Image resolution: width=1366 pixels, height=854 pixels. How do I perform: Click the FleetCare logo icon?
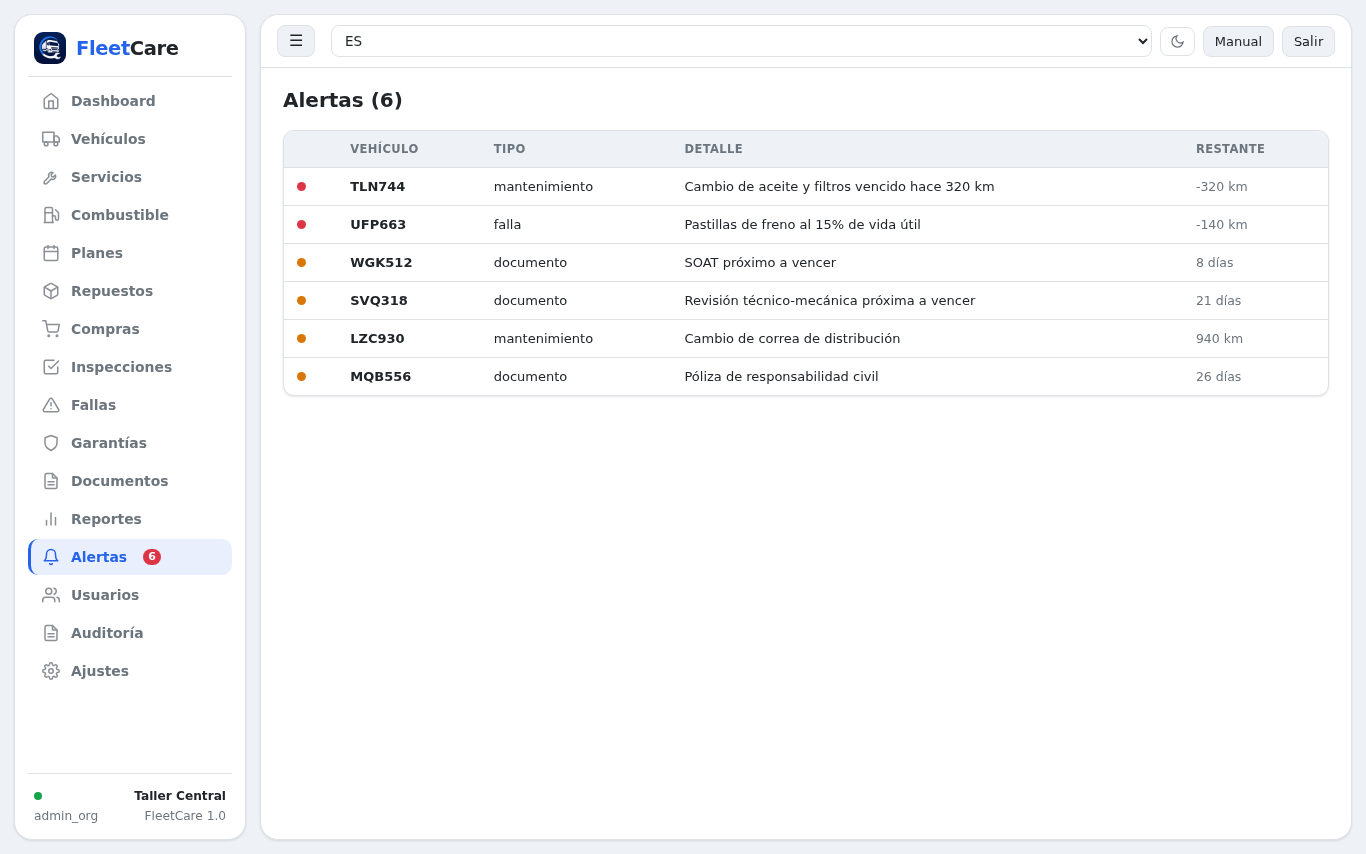(x=50, y=48)
